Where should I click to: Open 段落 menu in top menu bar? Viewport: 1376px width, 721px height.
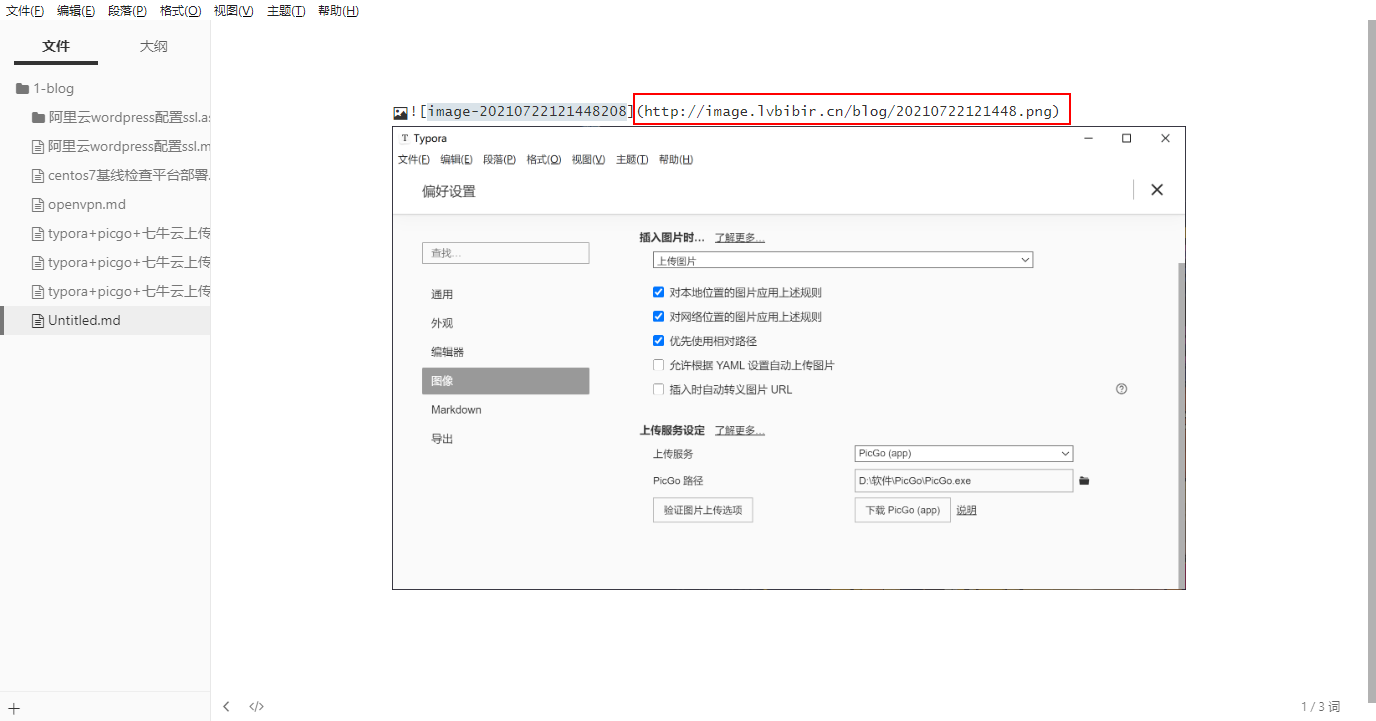(x=127, y=11)
